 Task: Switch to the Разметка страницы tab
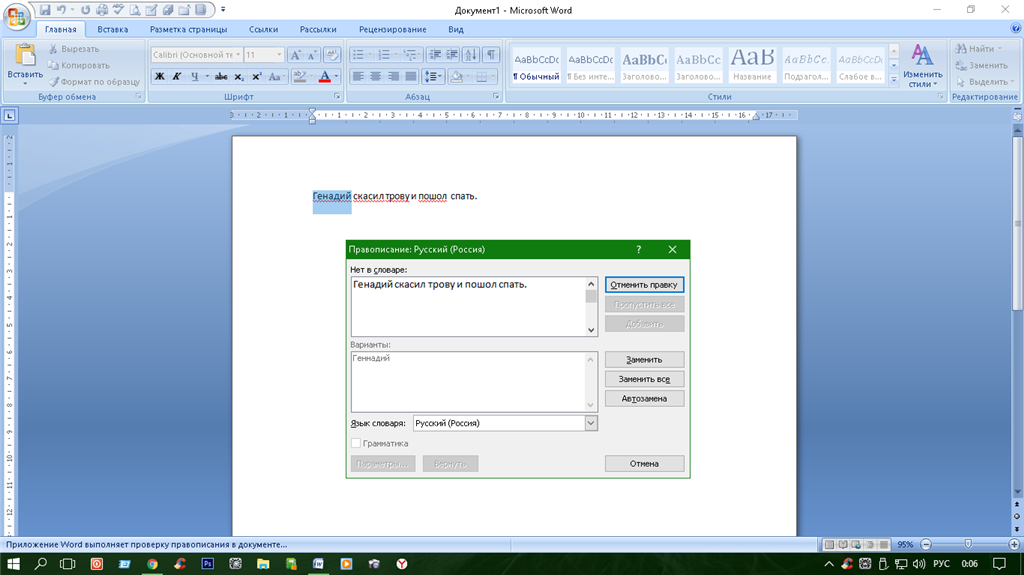[188, 29]
